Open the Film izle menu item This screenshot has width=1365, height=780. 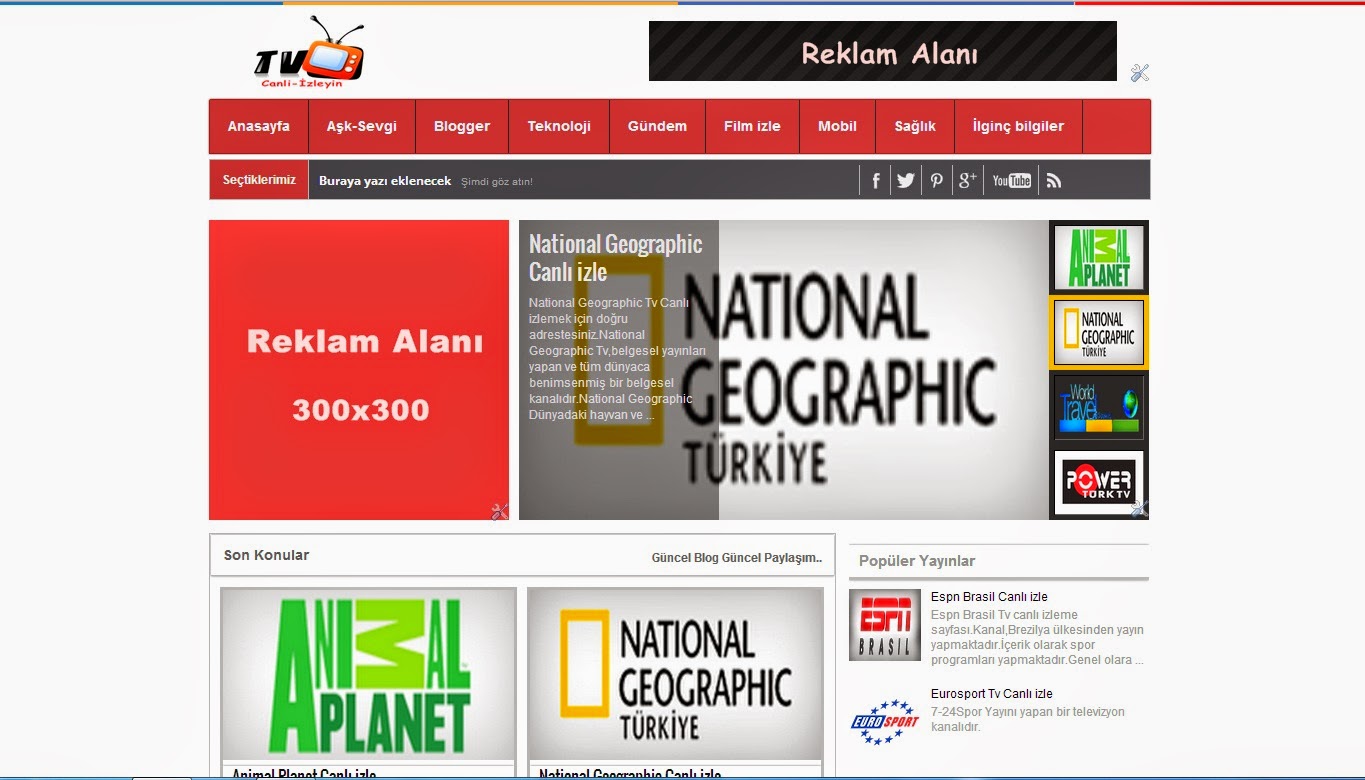pos(752,126)
